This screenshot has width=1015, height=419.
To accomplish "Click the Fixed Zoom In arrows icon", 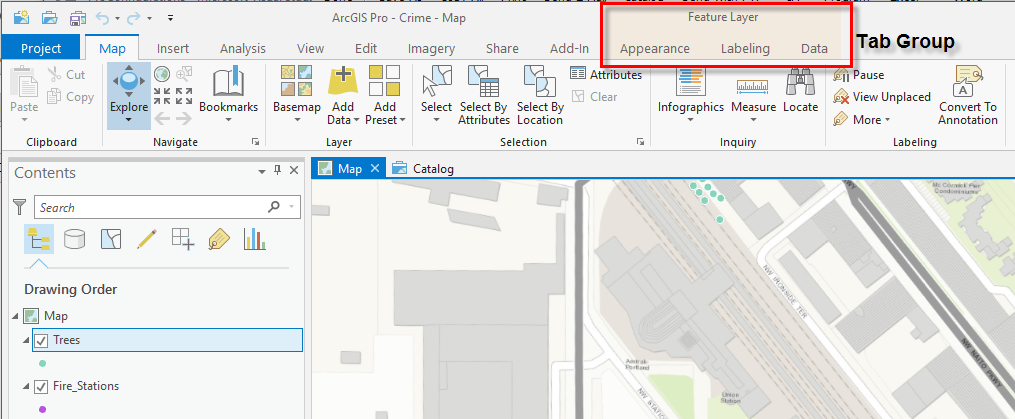I will click(162, 96).
